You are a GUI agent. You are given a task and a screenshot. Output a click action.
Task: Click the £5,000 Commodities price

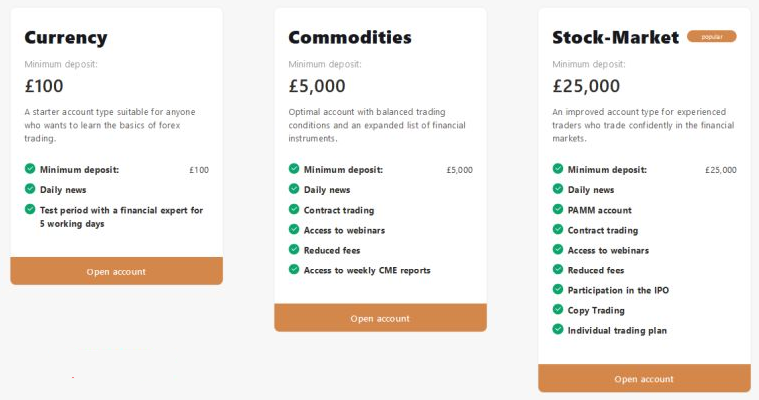click(x=317, y=86)
